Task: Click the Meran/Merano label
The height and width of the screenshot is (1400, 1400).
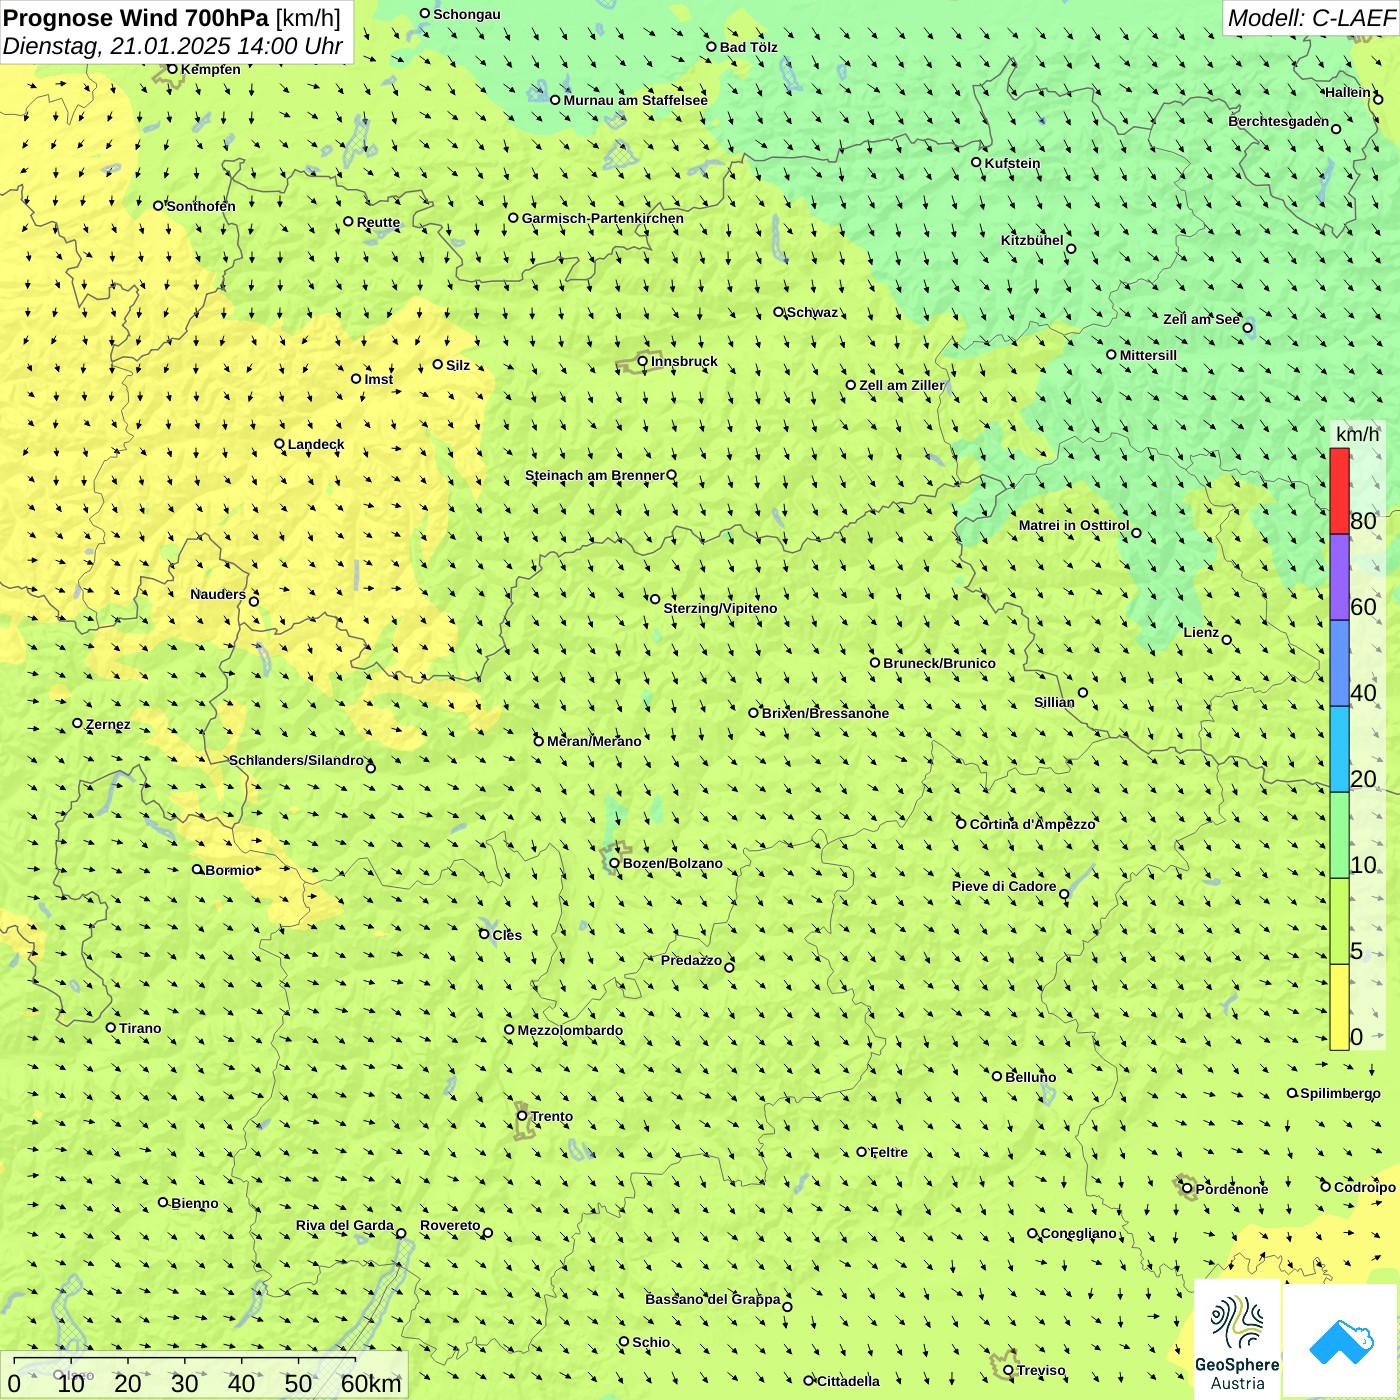Action: coord(594,741)
